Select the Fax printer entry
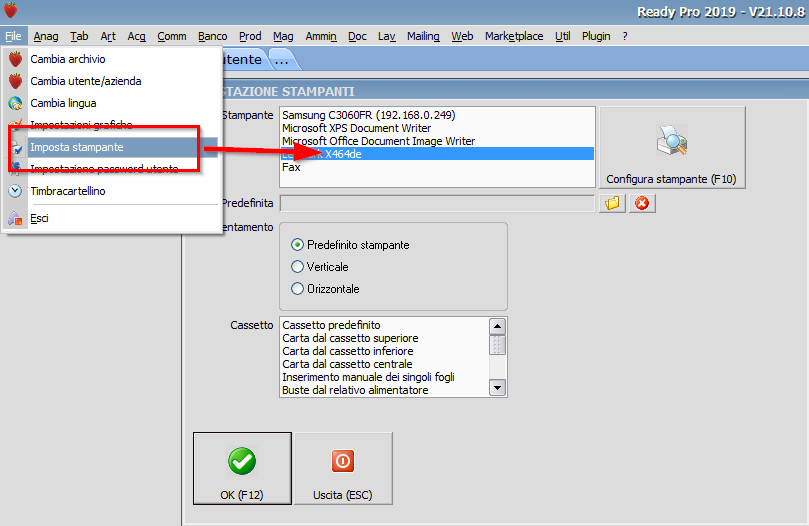Viewport: 809px width, 526px height. [437, 167]
